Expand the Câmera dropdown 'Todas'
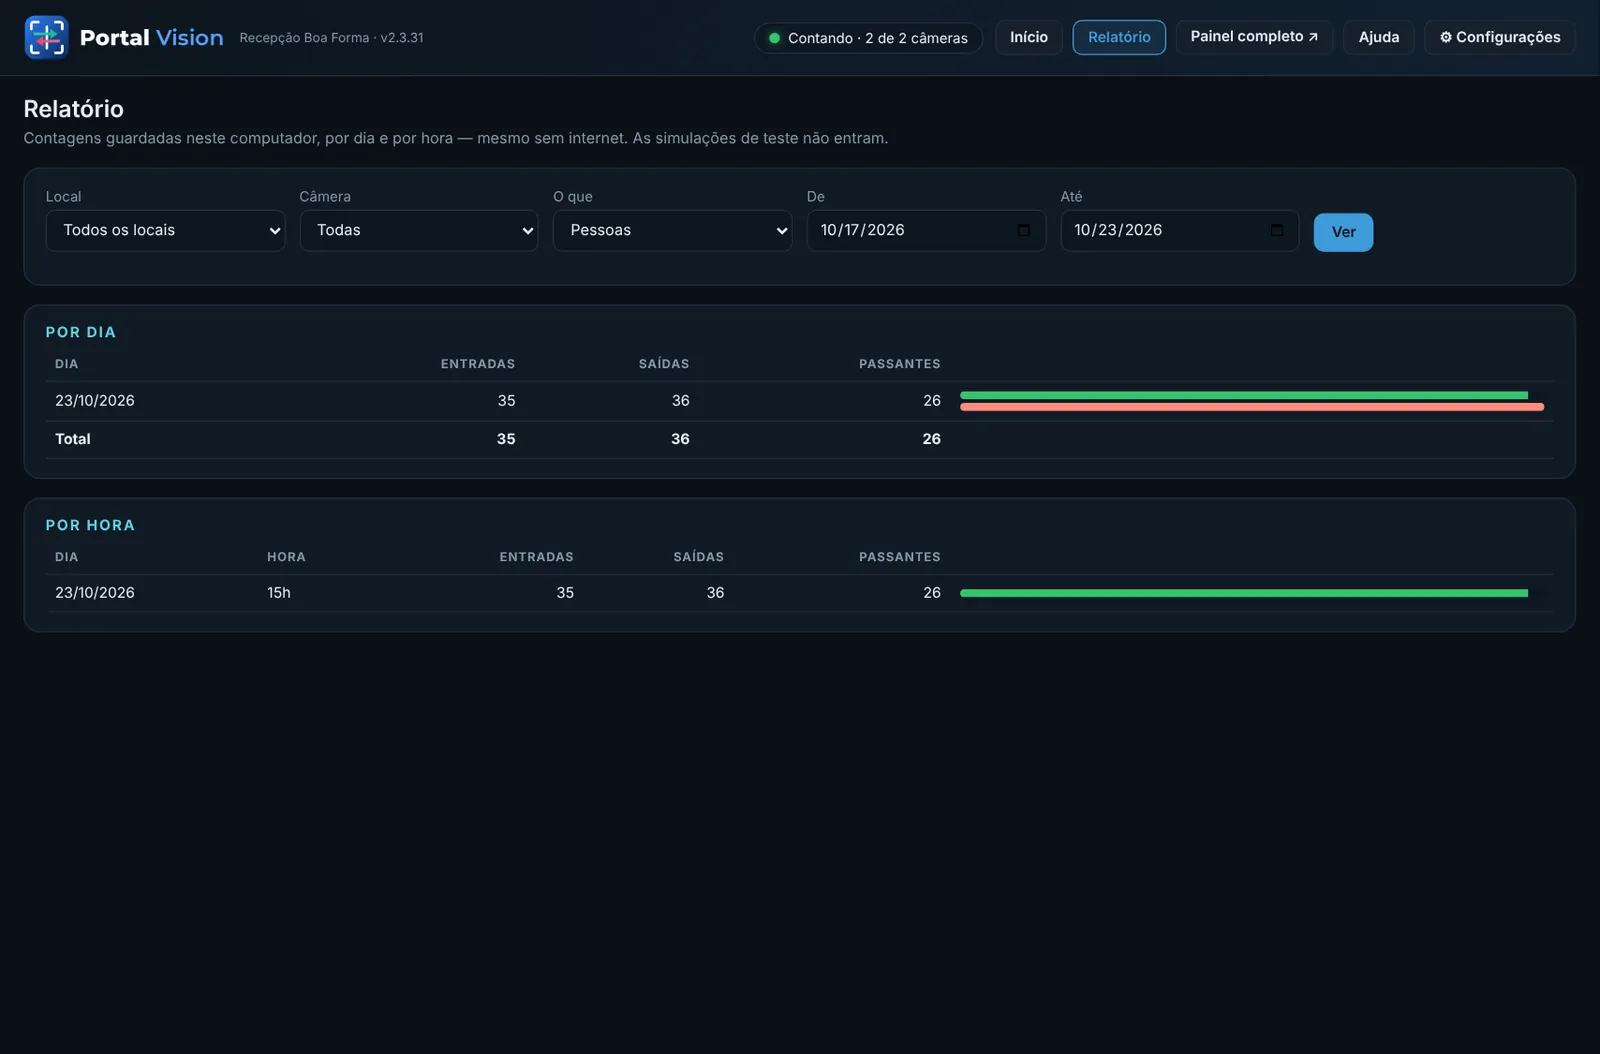Viewport: 1600px width, 1054px height. 419,230
